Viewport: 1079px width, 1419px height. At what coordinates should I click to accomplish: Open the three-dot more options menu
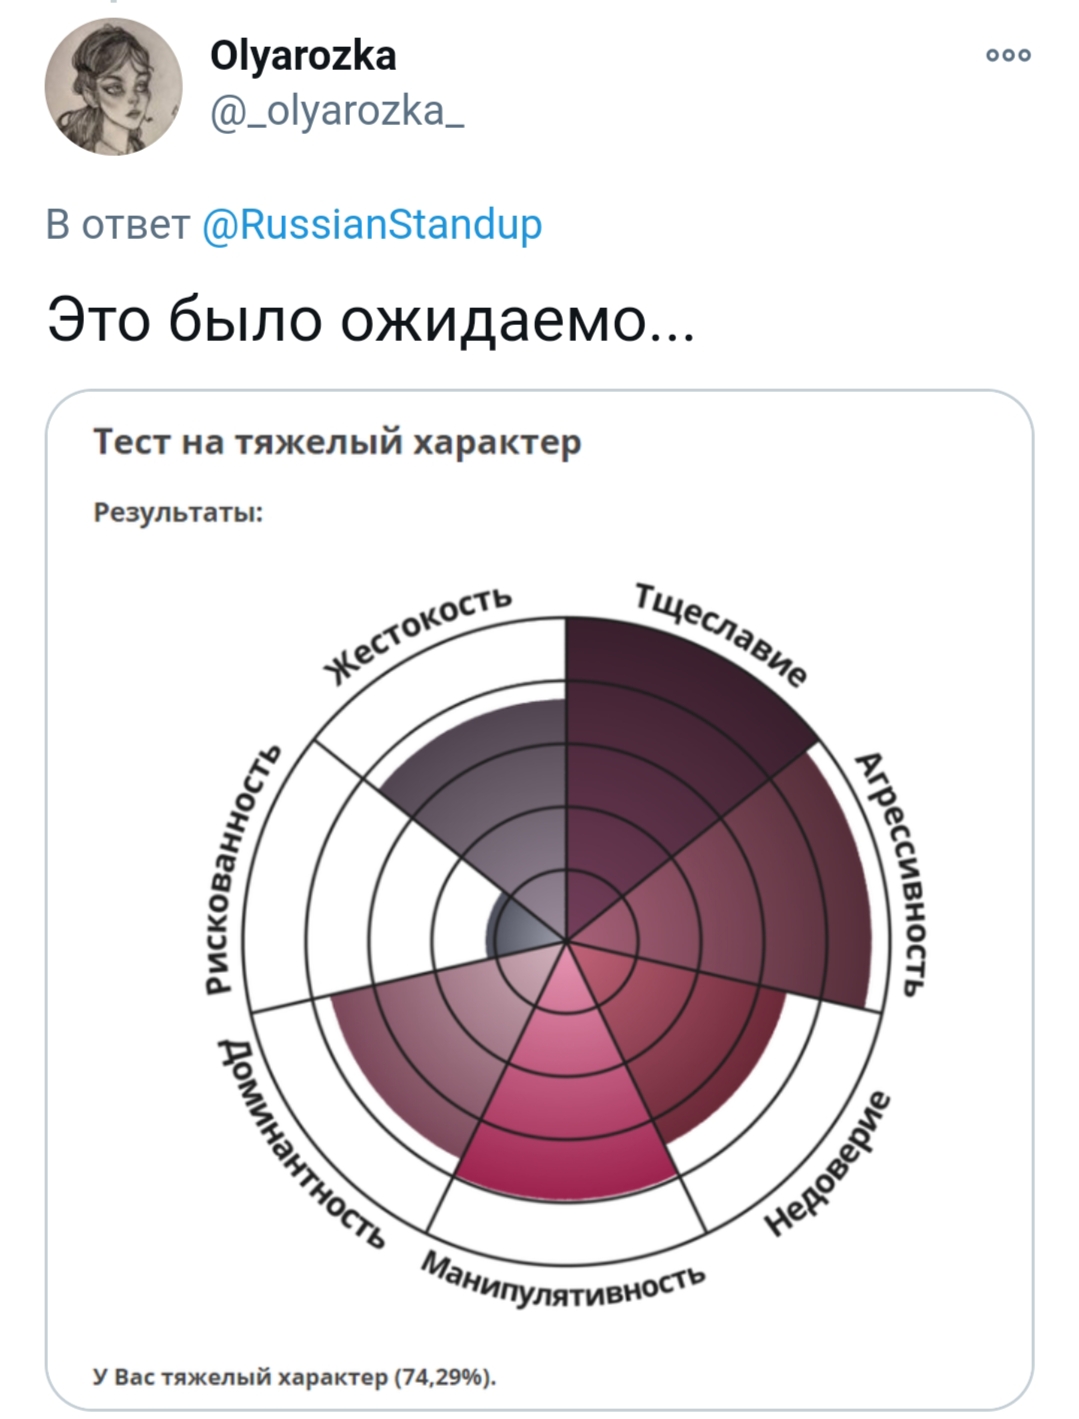[x=1008, y=55]
